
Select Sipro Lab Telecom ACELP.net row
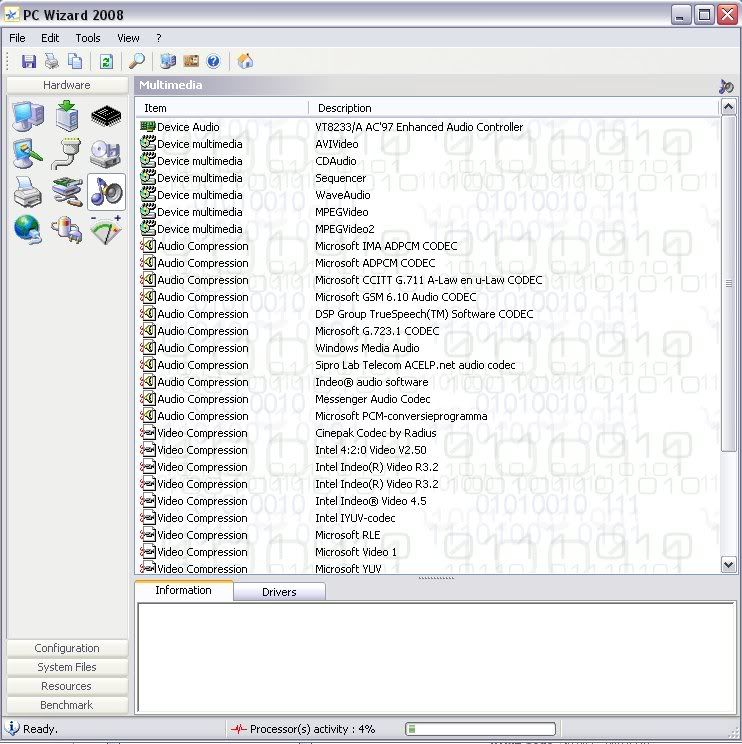click(429, 365)
